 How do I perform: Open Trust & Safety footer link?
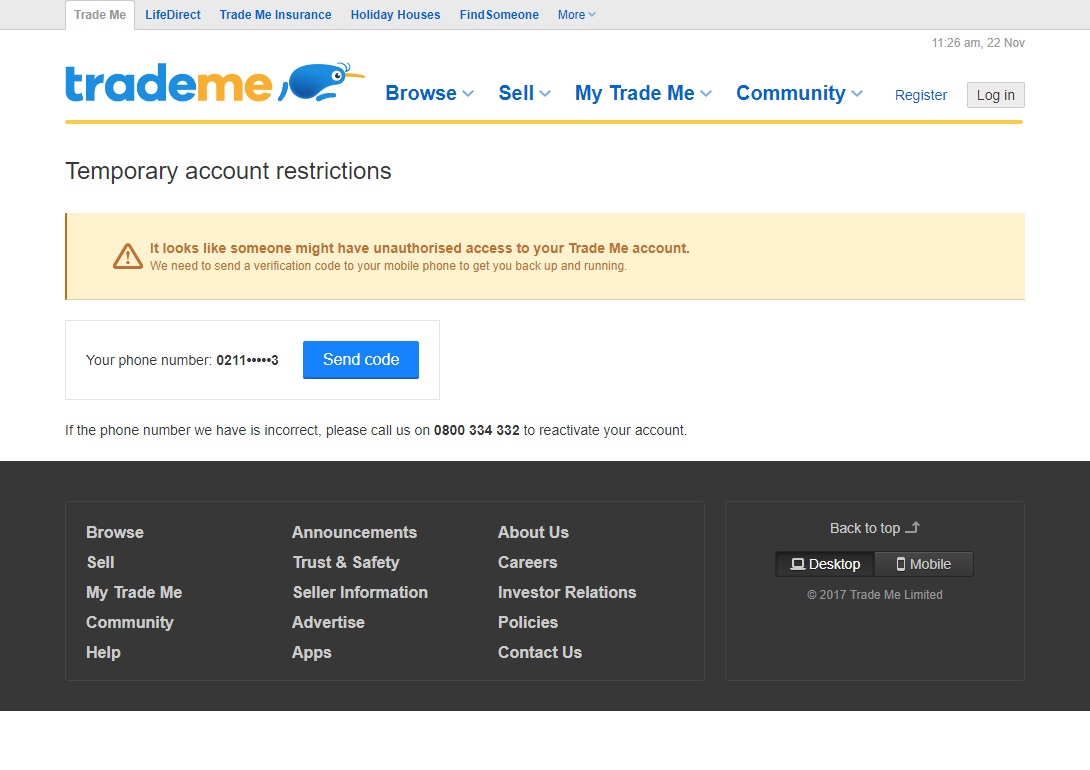tap(346, 562)
